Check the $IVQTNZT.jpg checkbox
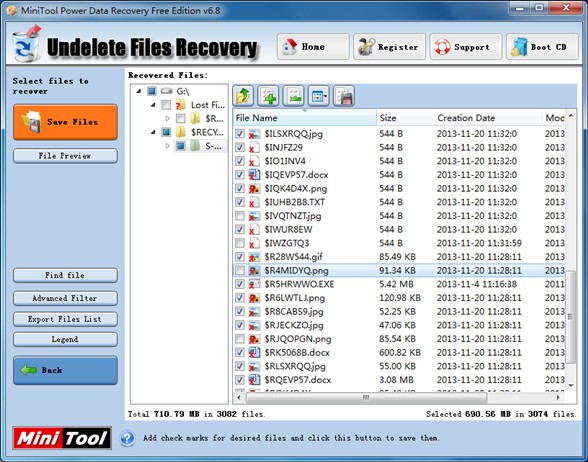Image resolution: width=588 pixels, height=462 pixels. click(240, 216)
